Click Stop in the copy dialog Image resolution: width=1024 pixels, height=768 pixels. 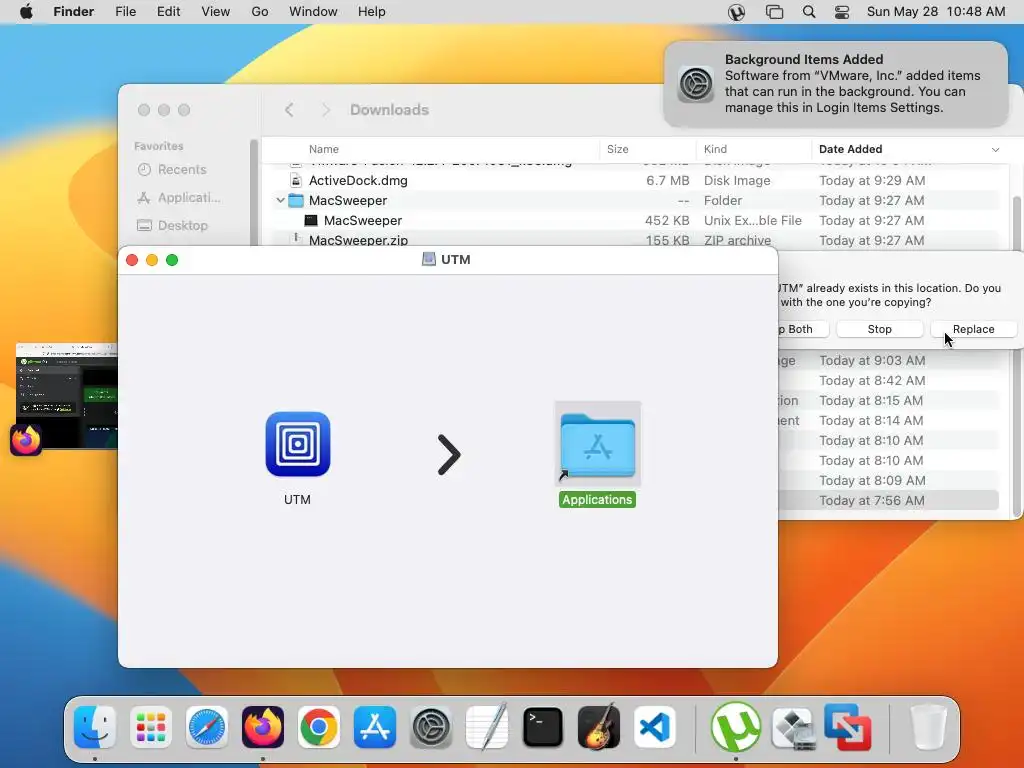tap(879, 329)
